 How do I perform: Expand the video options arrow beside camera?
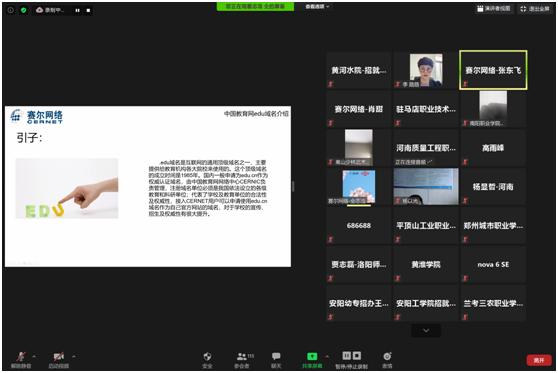click(74, 356)
